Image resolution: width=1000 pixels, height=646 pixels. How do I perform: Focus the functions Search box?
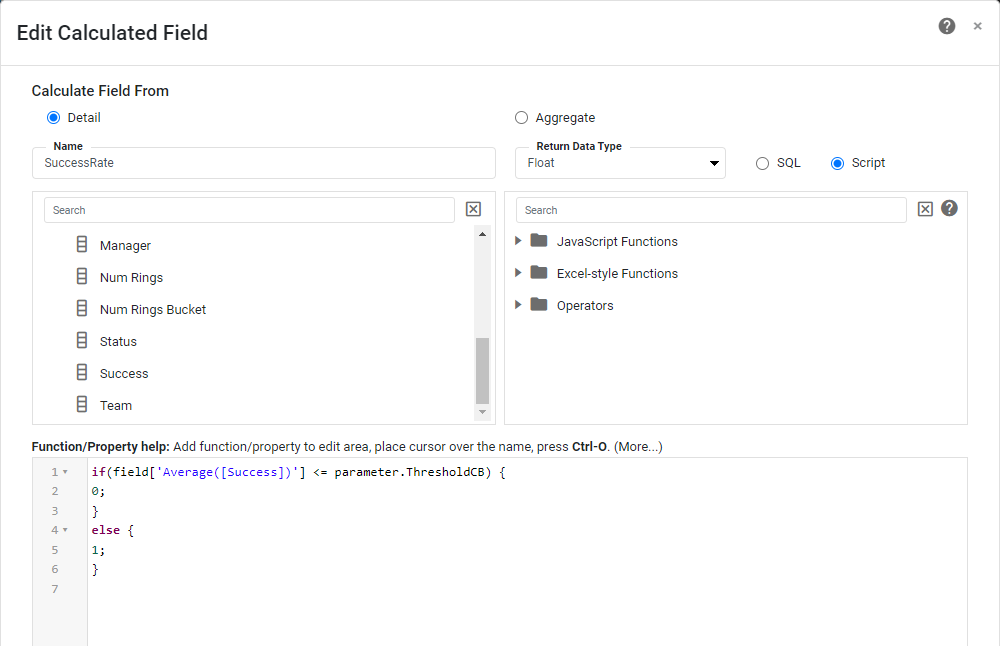[x=710, y=210]
